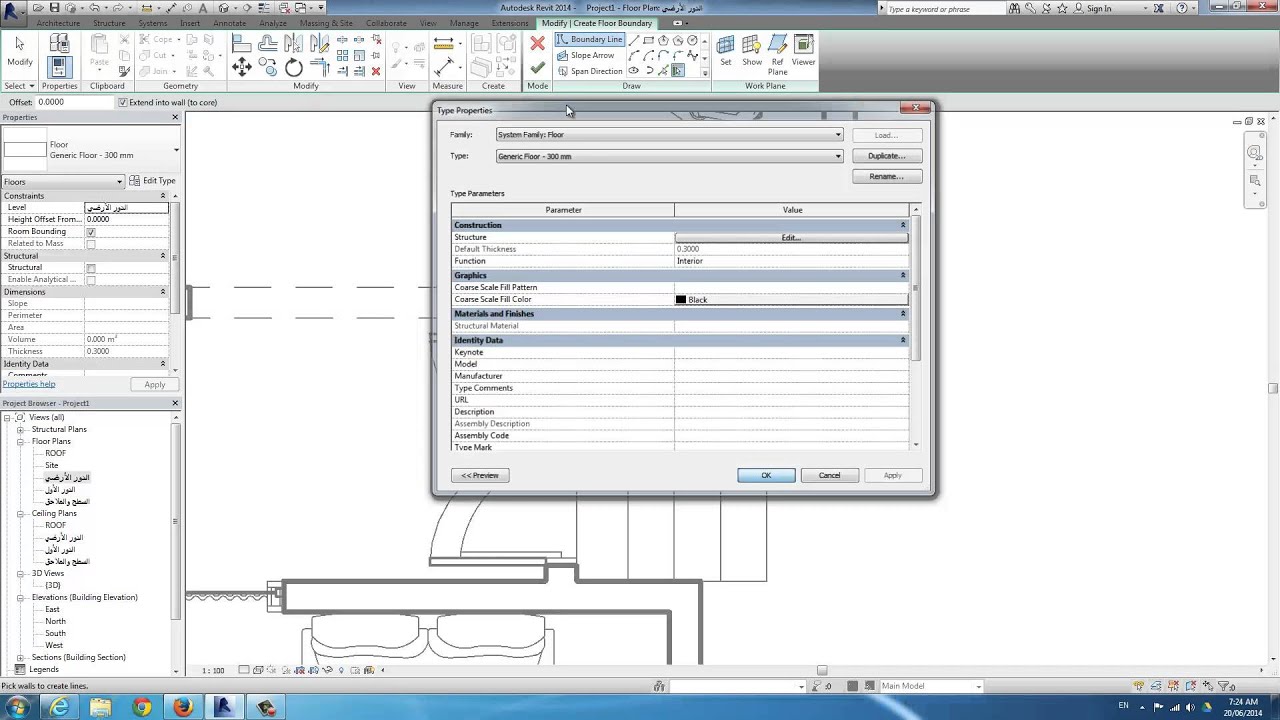Toggle the Room Bounding checkbox
The height and width of the screenshot is (720, 1280).
pos(91,232)
